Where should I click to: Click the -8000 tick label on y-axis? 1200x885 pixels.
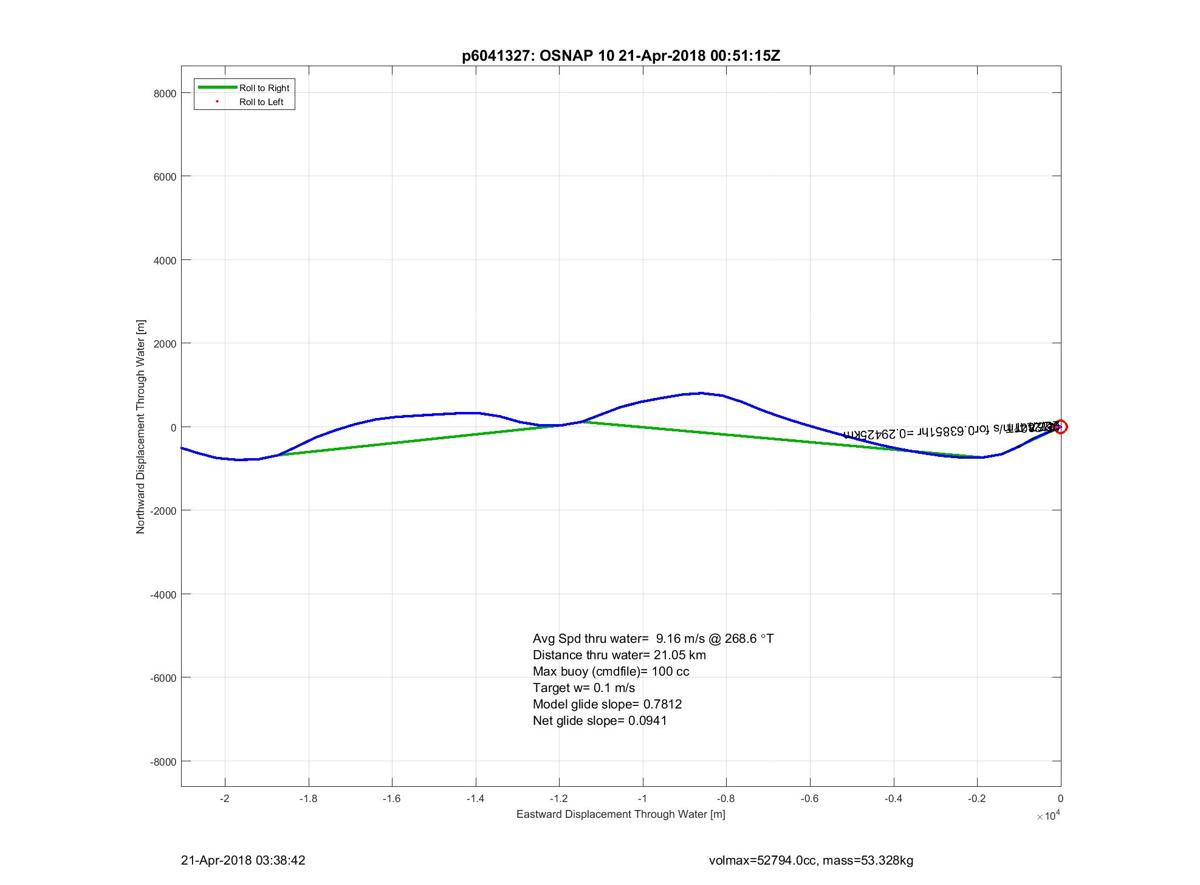[x=163, y=761]
